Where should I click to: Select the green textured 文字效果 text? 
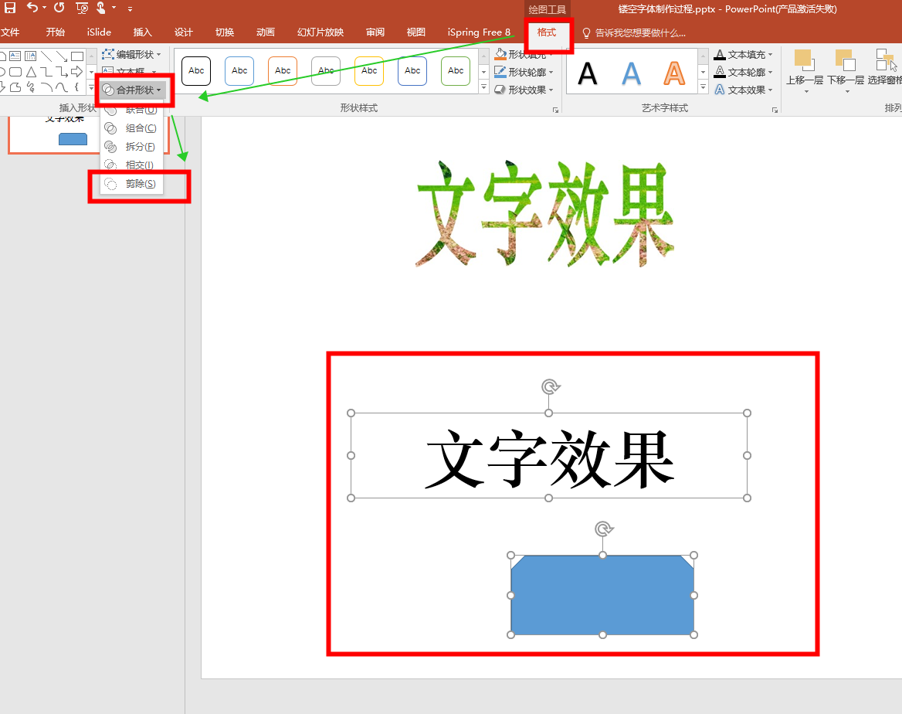pyautogui.click(x=544, y=214)
